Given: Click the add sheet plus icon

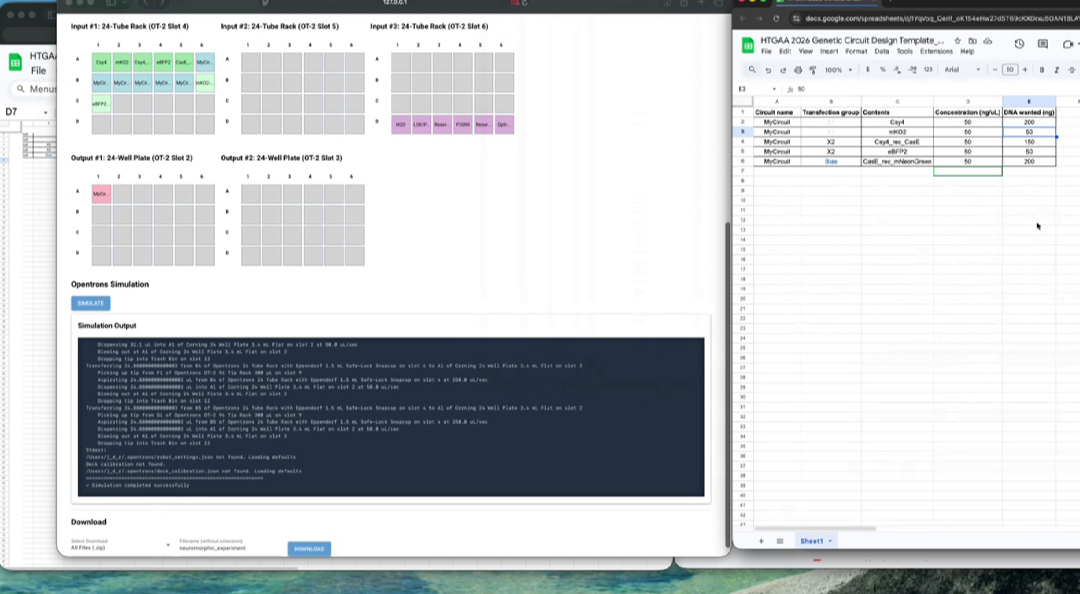Looking at the screenshot, I should pos(761,541).
